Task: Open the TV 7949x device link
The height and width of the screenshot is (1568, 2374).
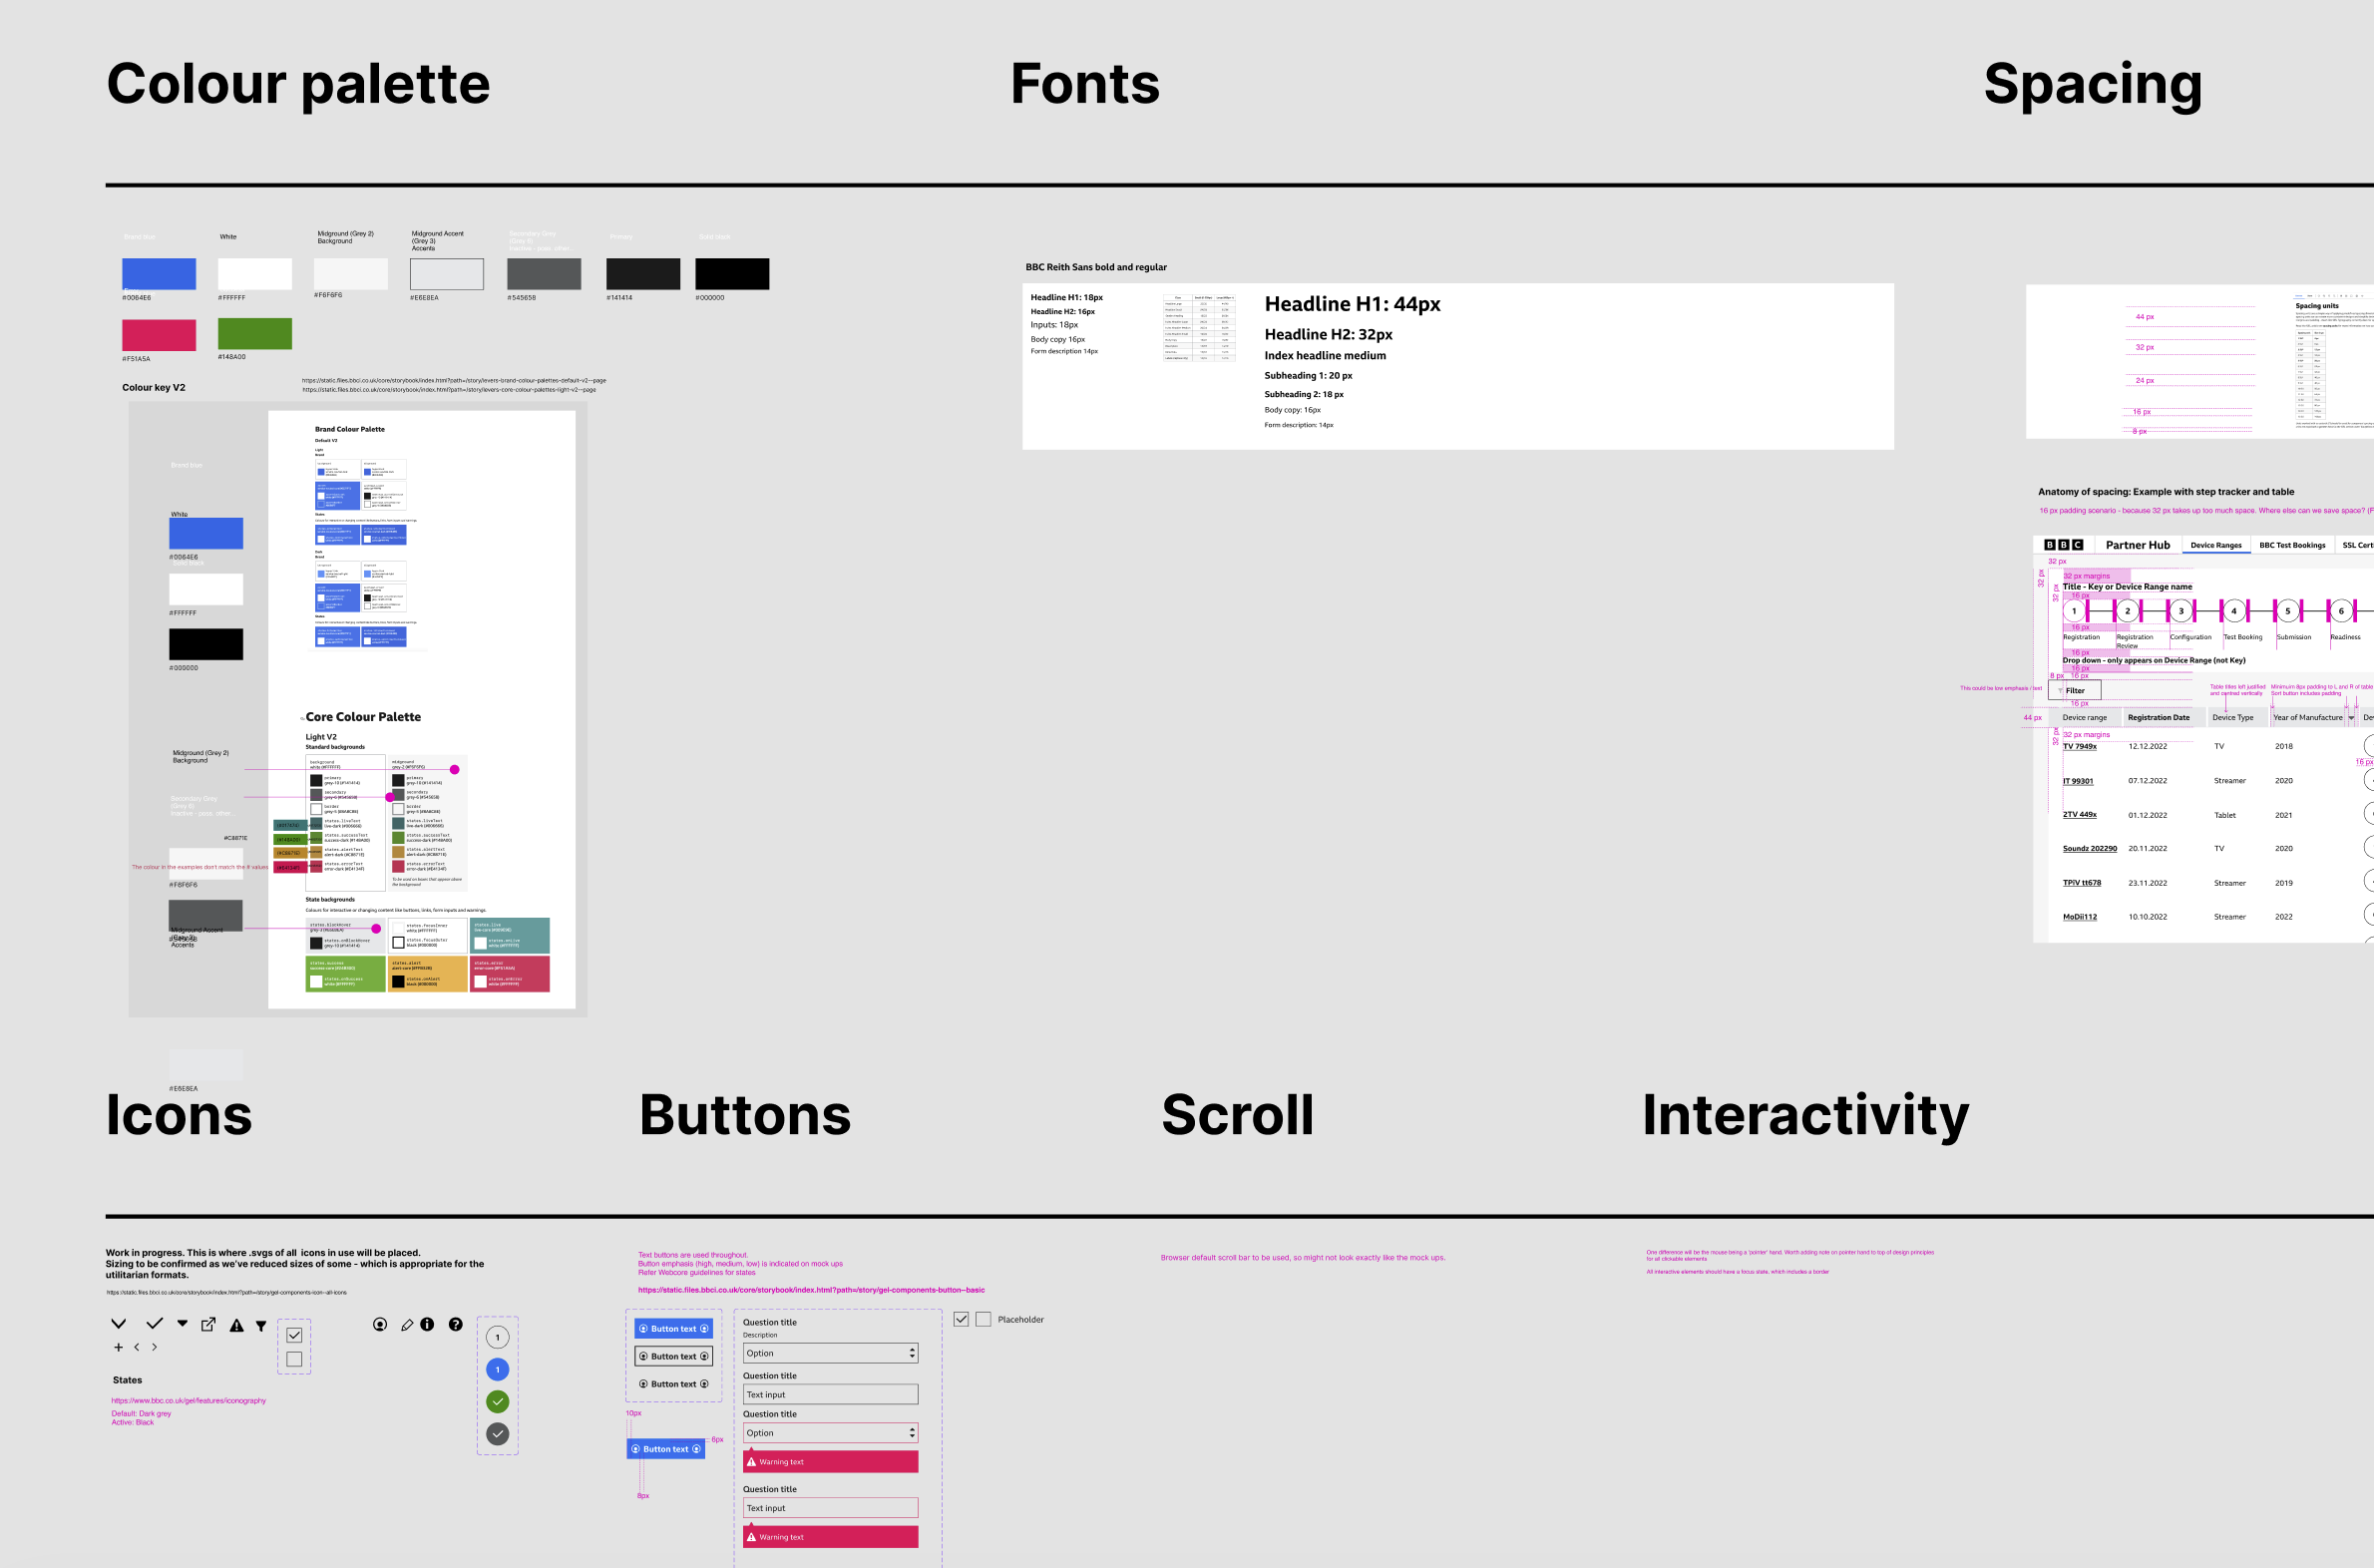Action: (2079, 746)
